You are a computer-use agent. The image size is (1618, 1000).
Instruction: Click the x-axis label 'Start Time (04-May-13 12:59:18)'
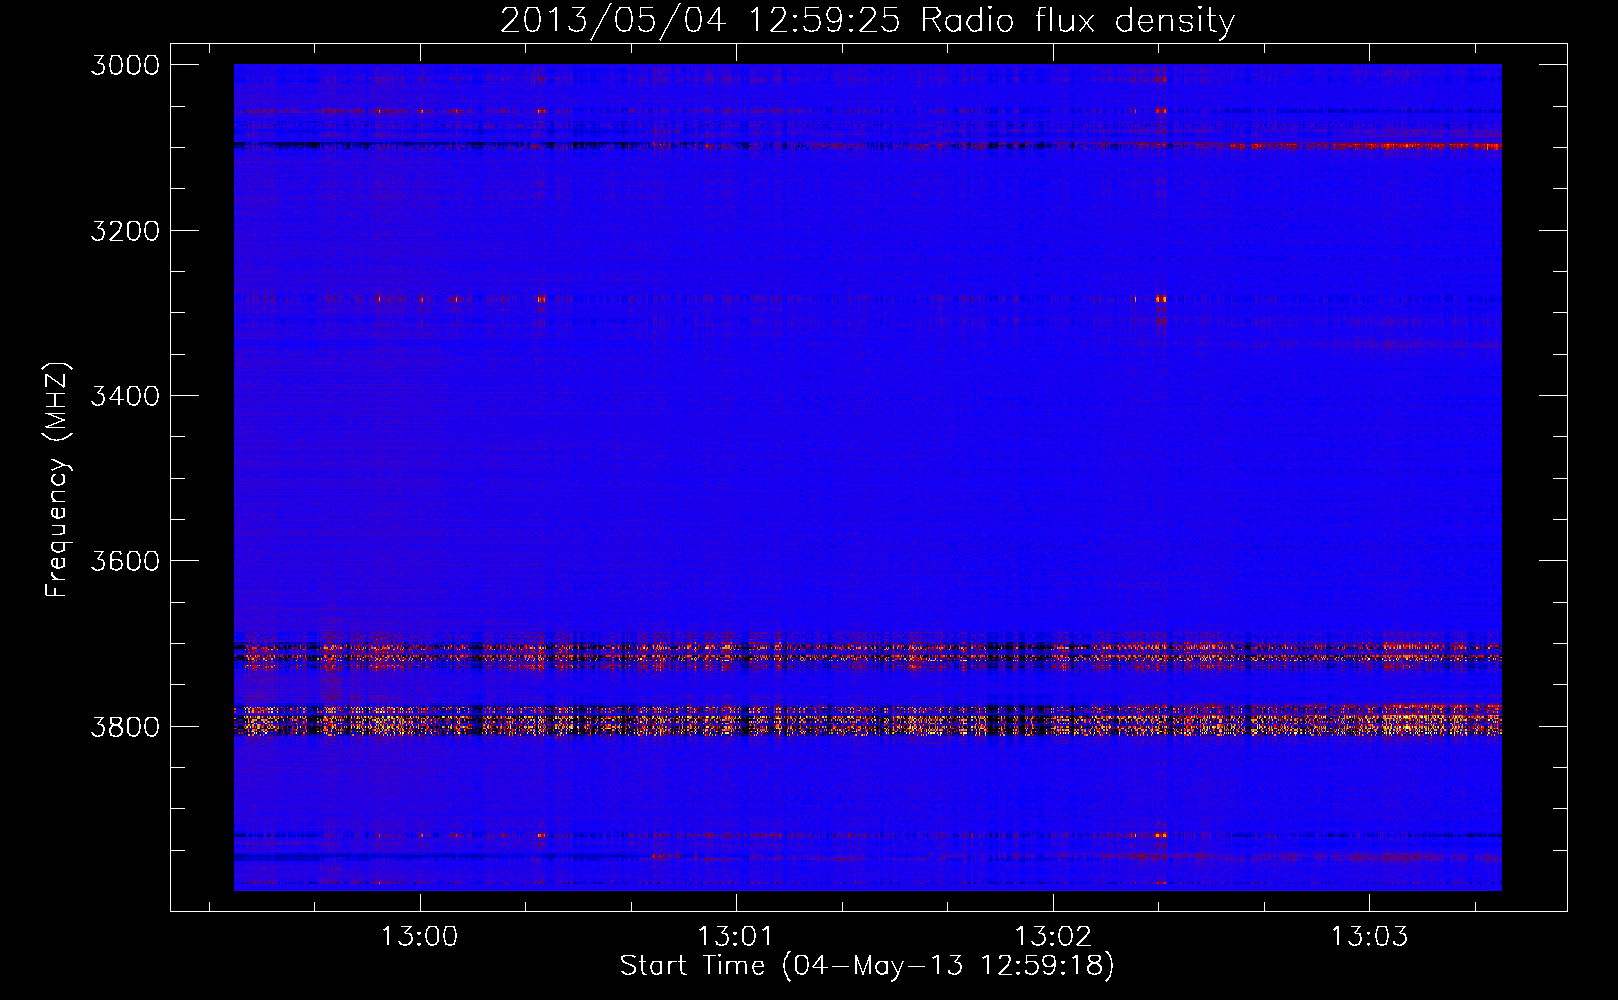tap(867, 966)
